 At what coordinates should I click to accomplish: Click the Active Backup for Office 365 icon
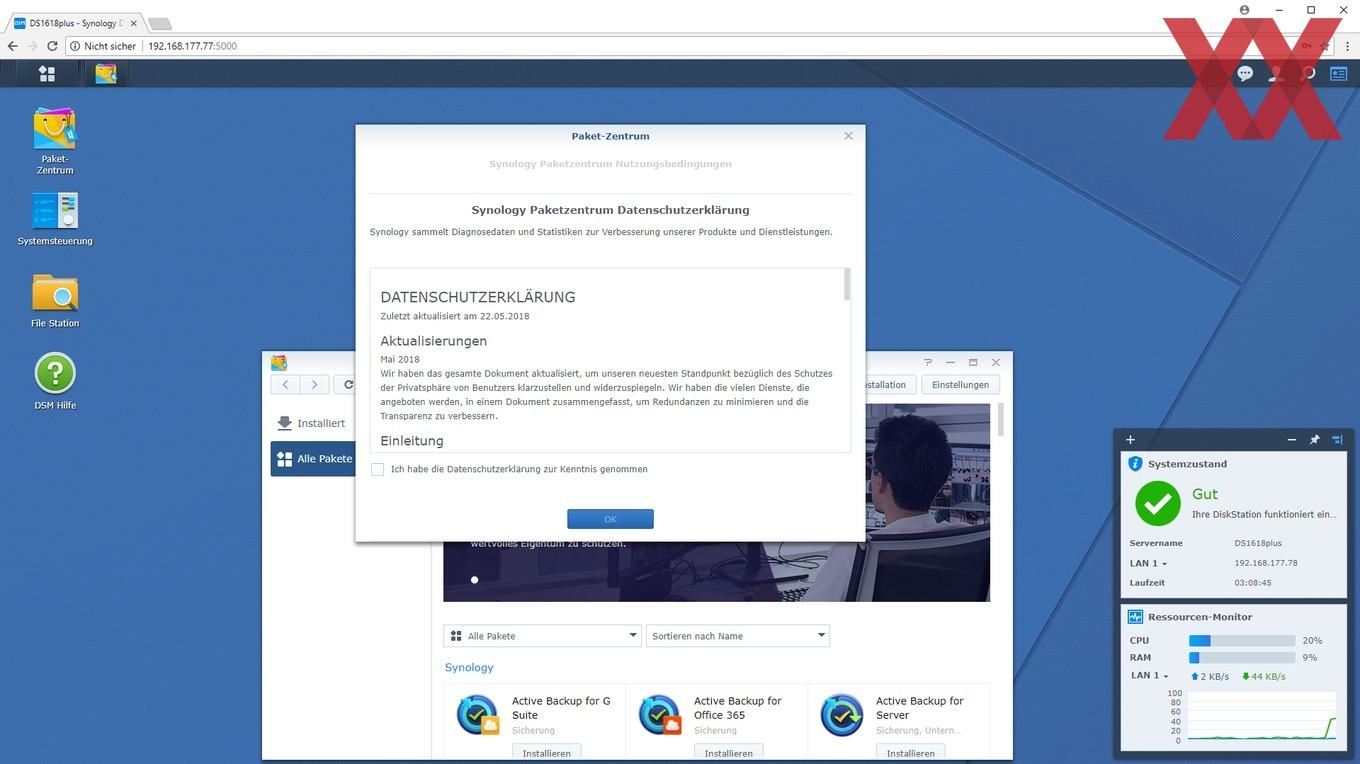(x=660, y=715)
